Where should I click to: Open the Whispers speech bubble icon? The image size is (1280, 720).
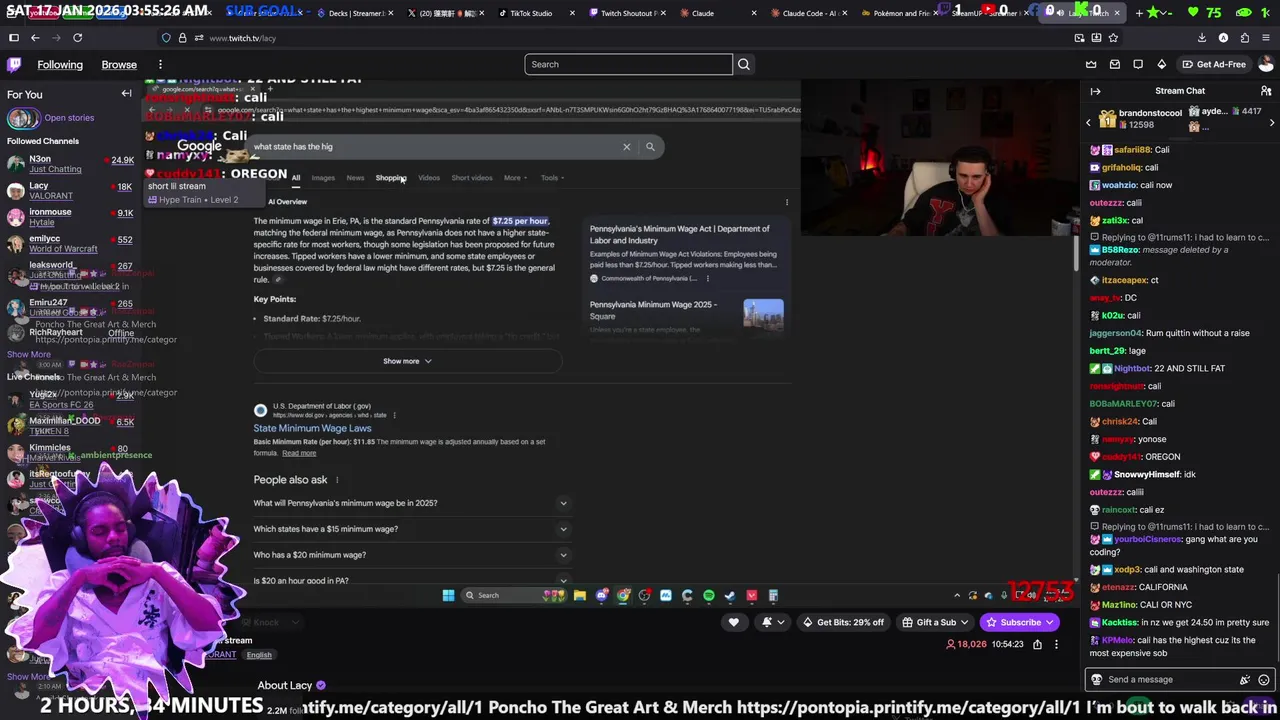point(1138,64)
